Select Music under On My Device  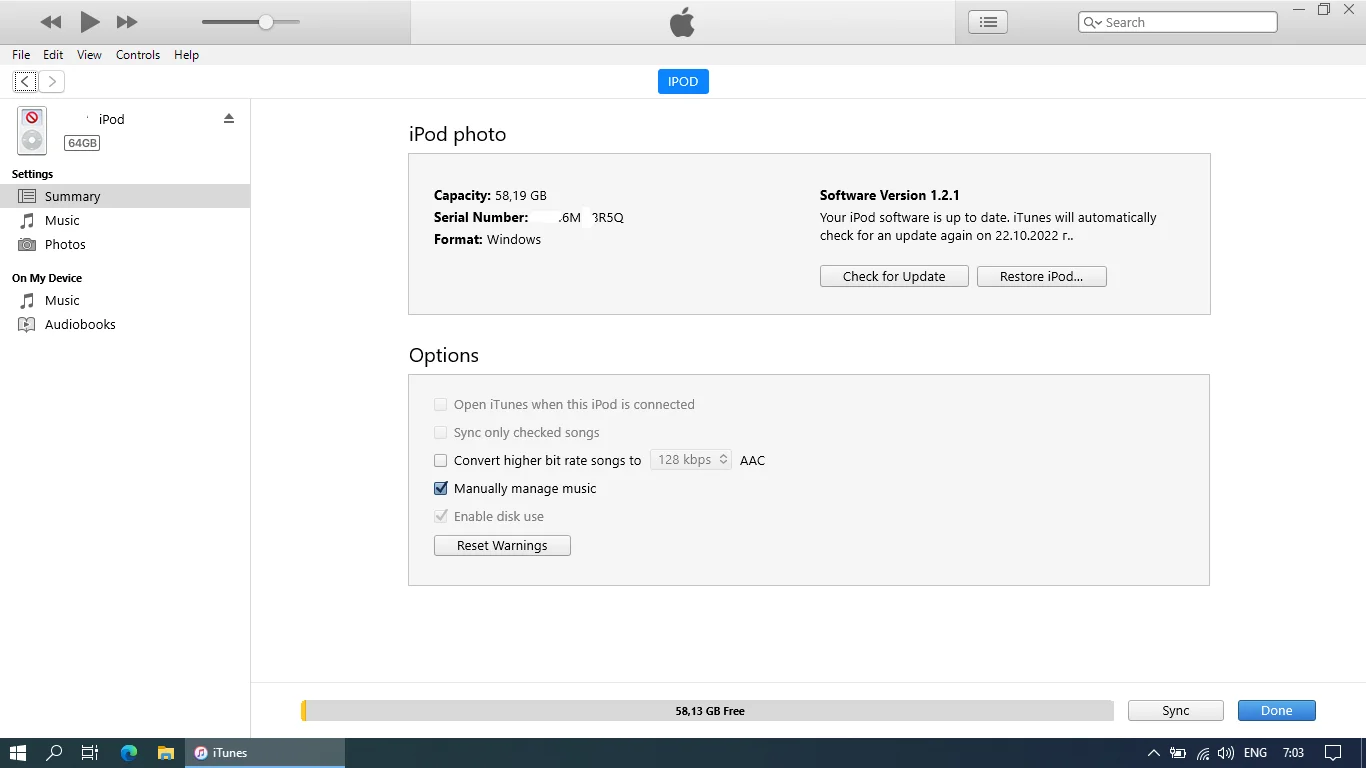point(125,301)
